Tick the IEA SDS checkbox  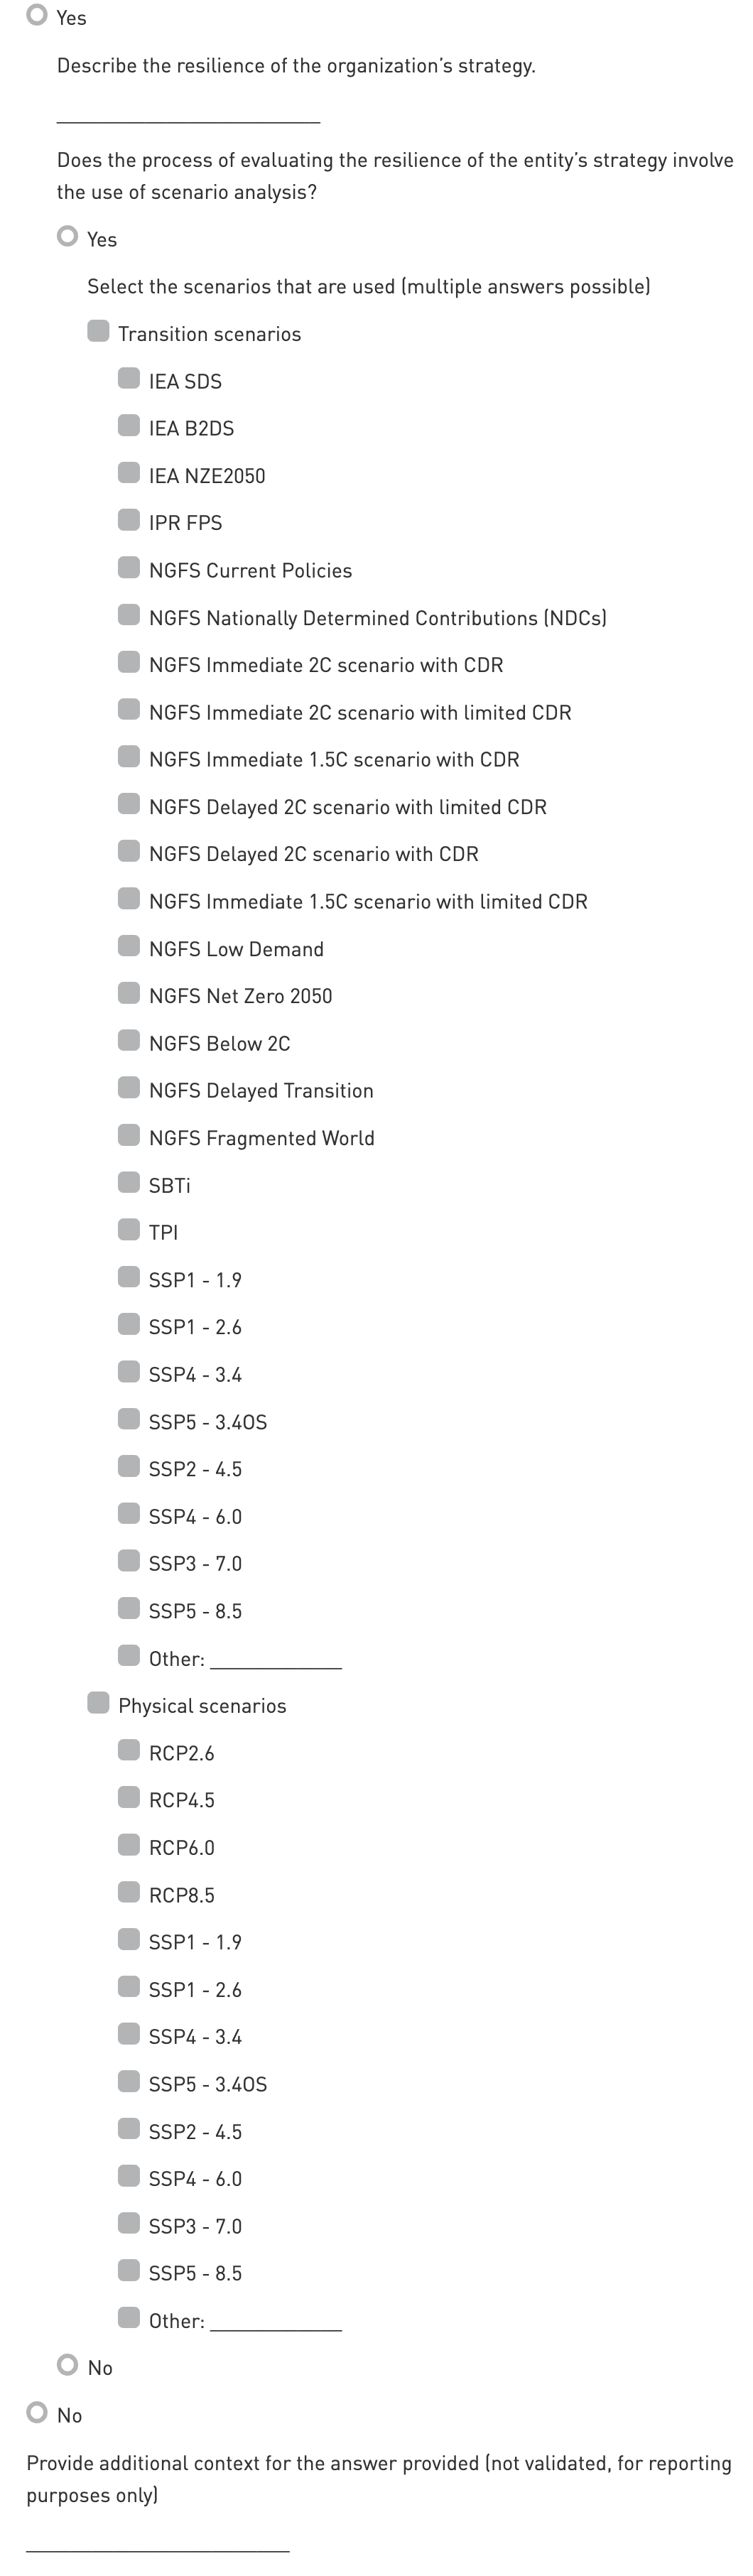click(129, 378)
